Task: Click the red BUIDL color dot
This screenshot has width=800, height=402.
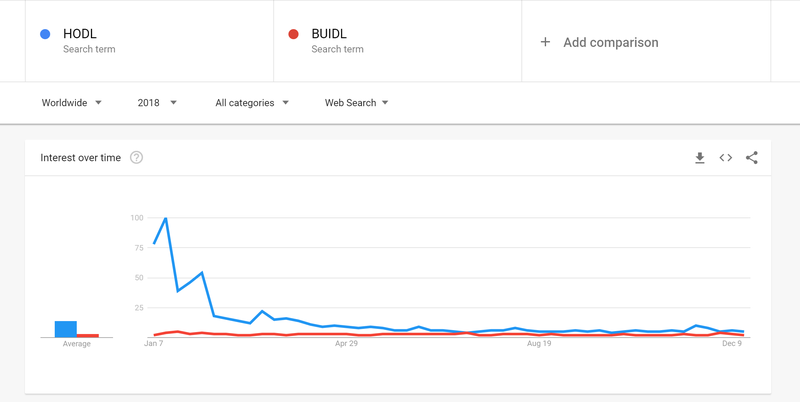Action: (x=293, y=35)
